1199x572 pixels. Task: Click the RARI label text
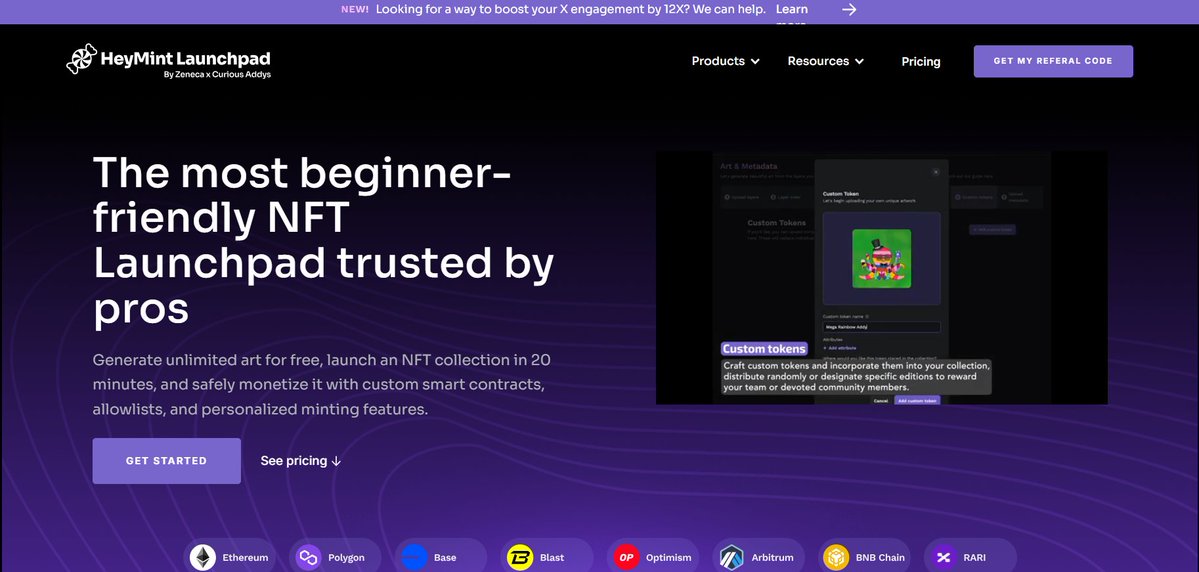[x=974, y=558]
